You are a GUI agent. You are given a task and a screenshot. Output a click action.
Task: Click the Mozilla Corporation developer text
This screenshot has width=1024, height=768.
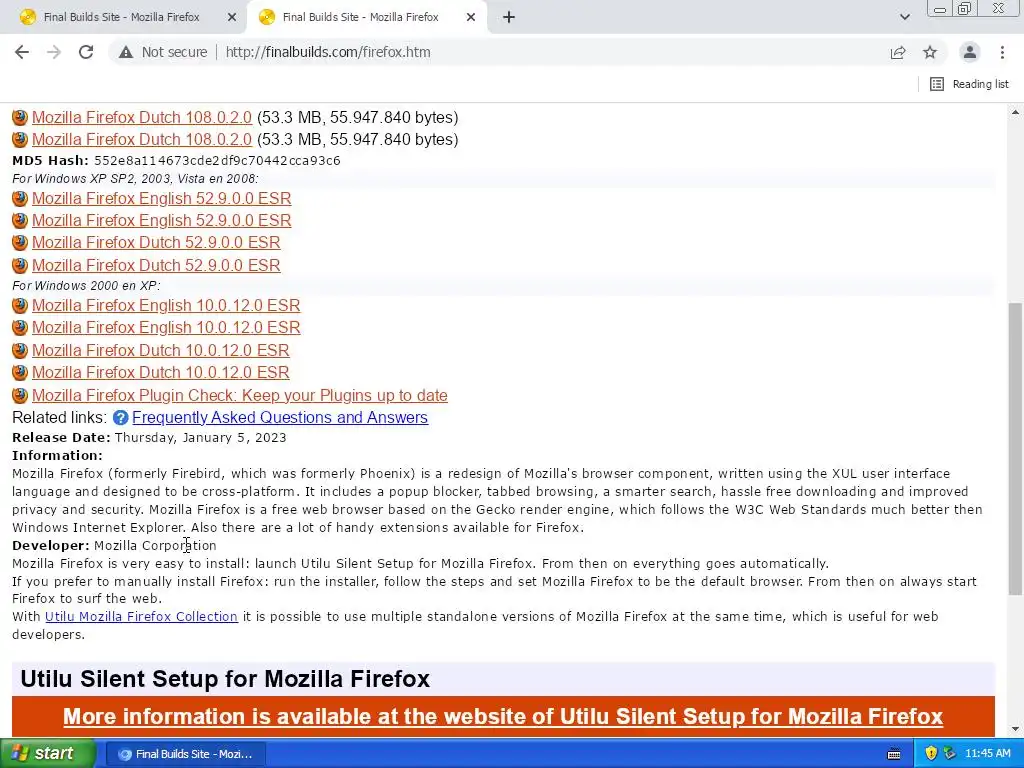click(155, 545)
